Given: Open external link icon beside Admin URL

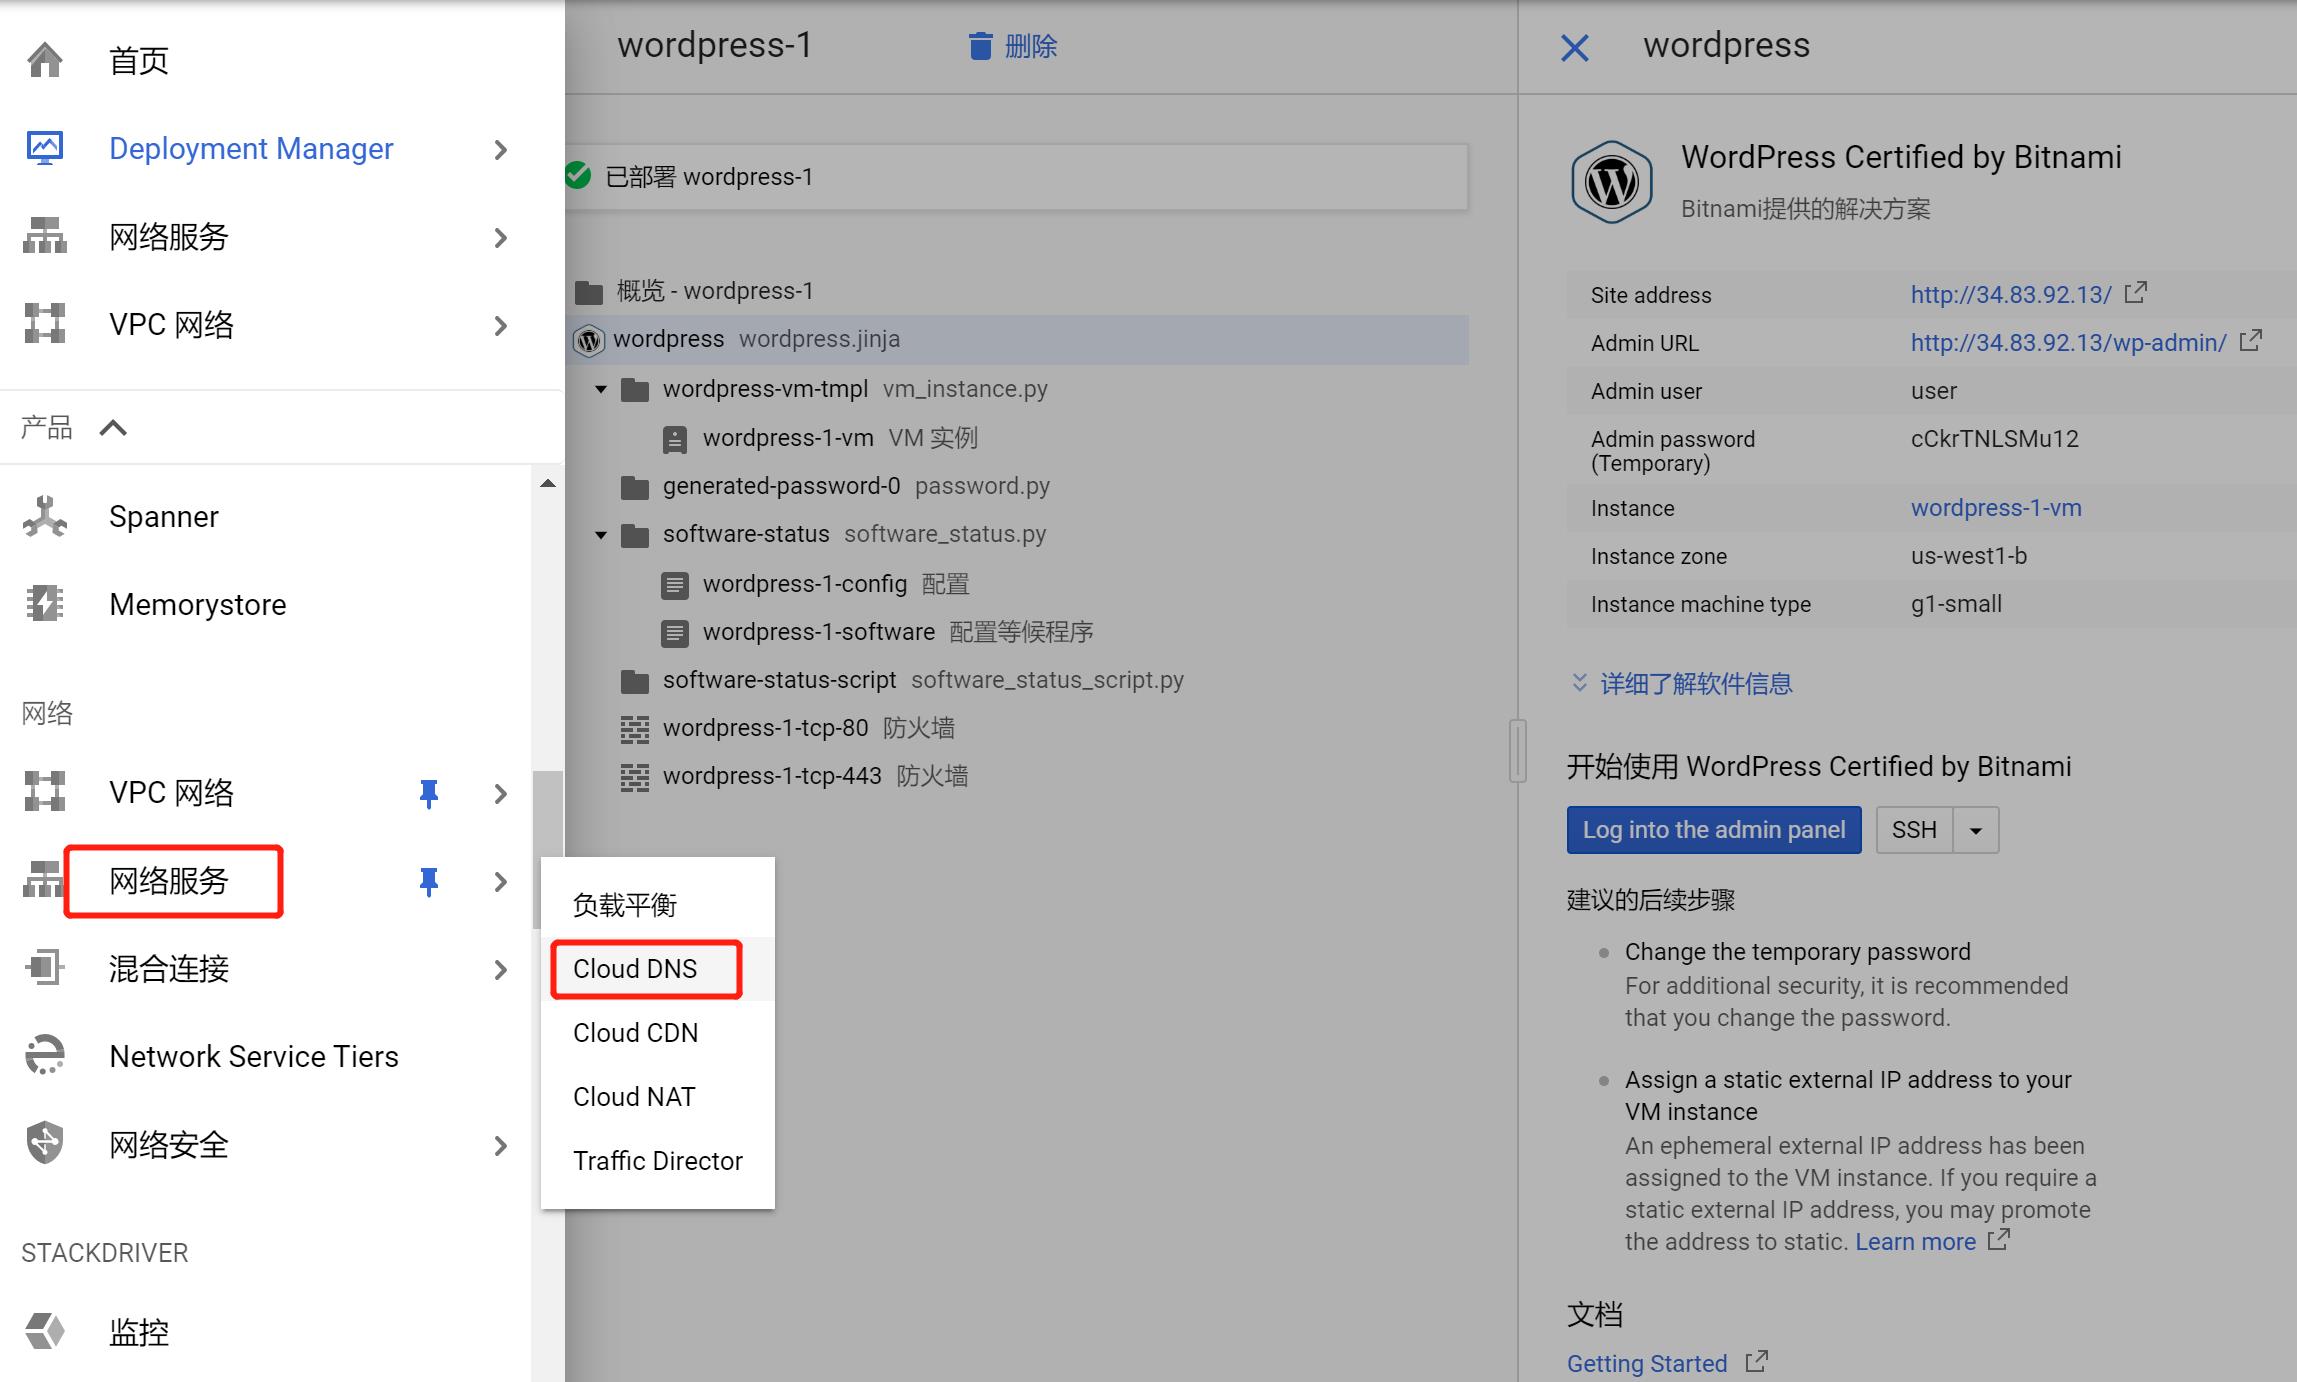Looking at the screenshot, I should (x=2250, y=341).
